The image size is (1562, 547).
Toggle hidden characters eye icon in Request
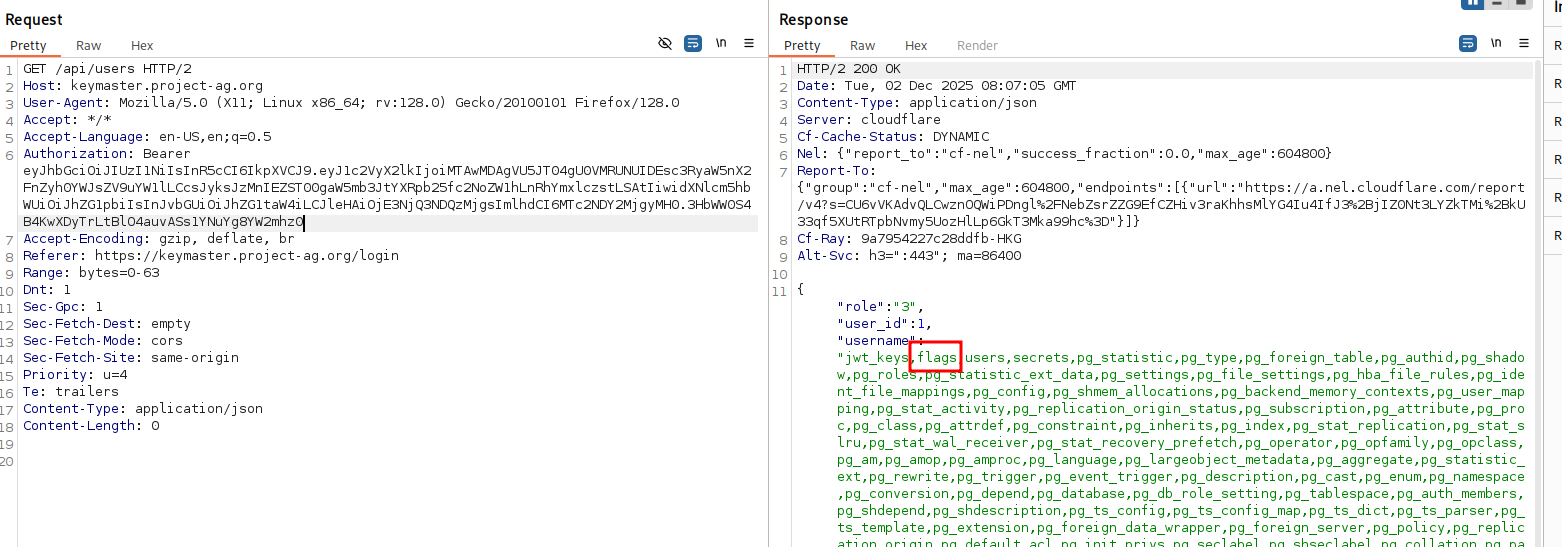pyautogui.click(x=665, y=44)
